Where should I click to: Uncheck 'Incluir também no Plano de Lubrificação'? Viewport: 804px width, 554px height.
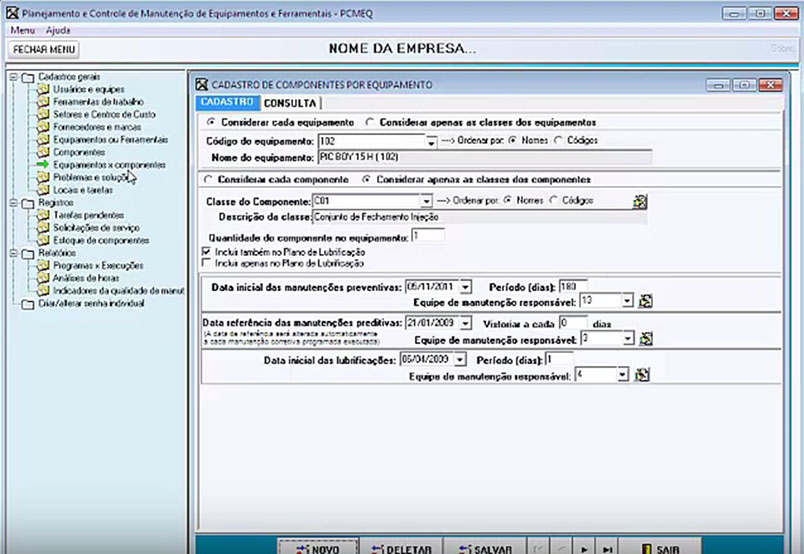(207, 254)
